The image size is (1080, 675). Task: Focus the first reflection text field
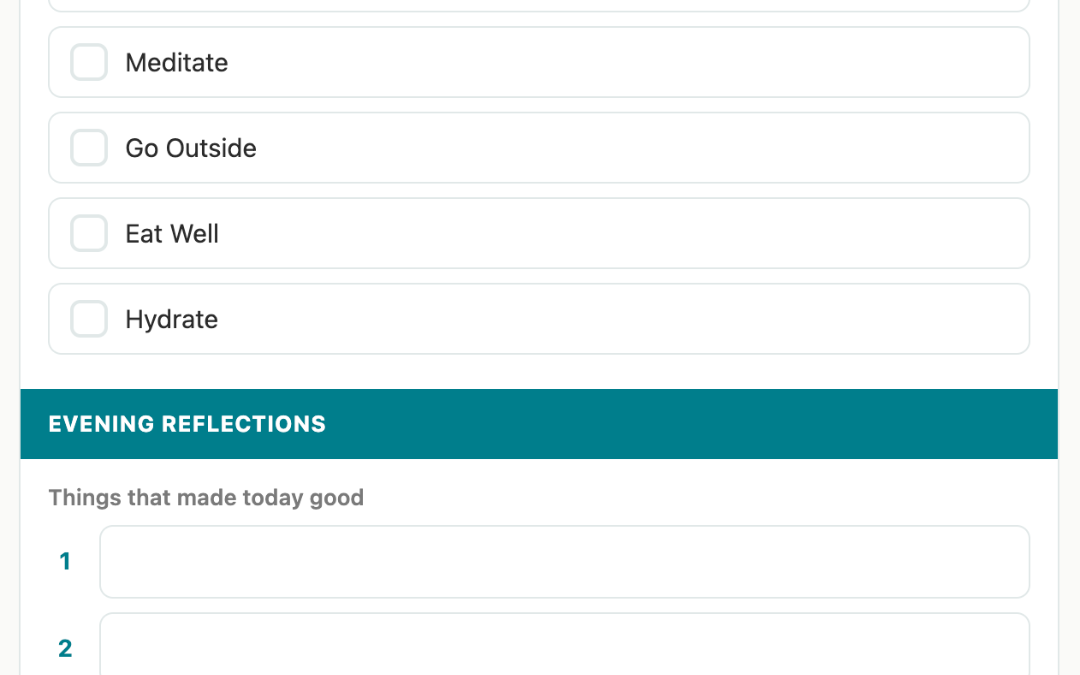pyautogui.click(x=564, y=562)
